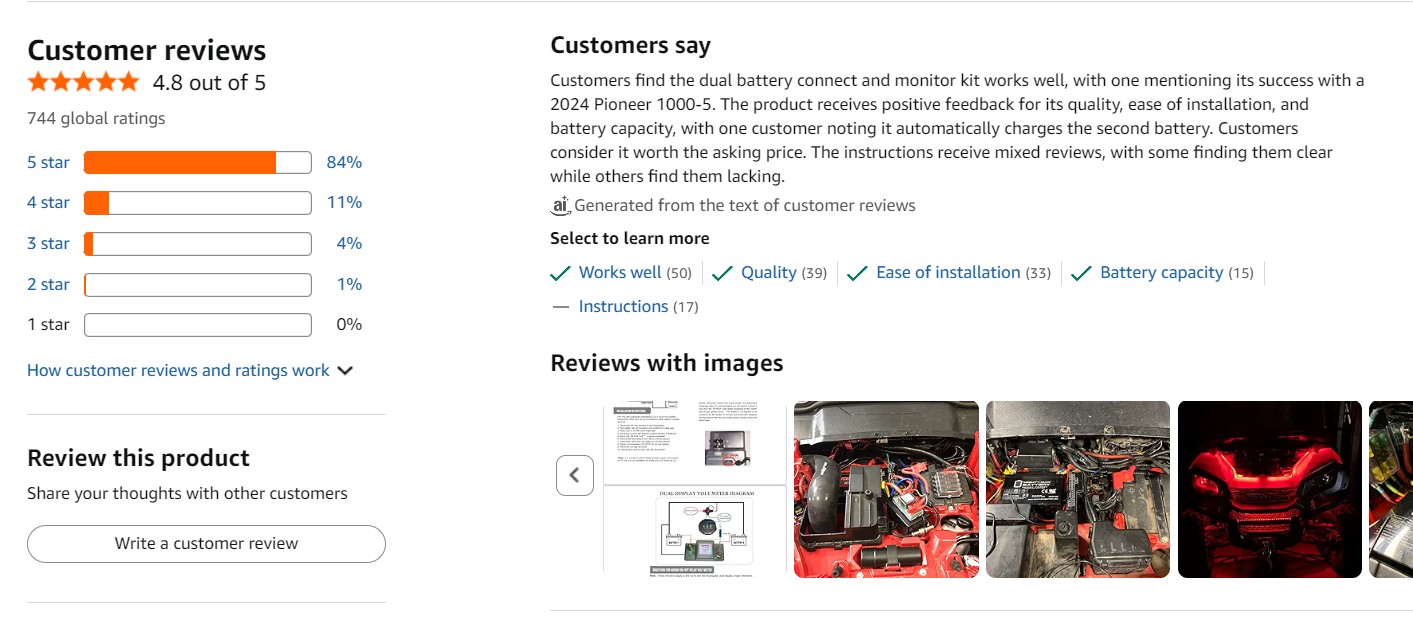View the battery under hood review photo

(x=1077, y=489)
